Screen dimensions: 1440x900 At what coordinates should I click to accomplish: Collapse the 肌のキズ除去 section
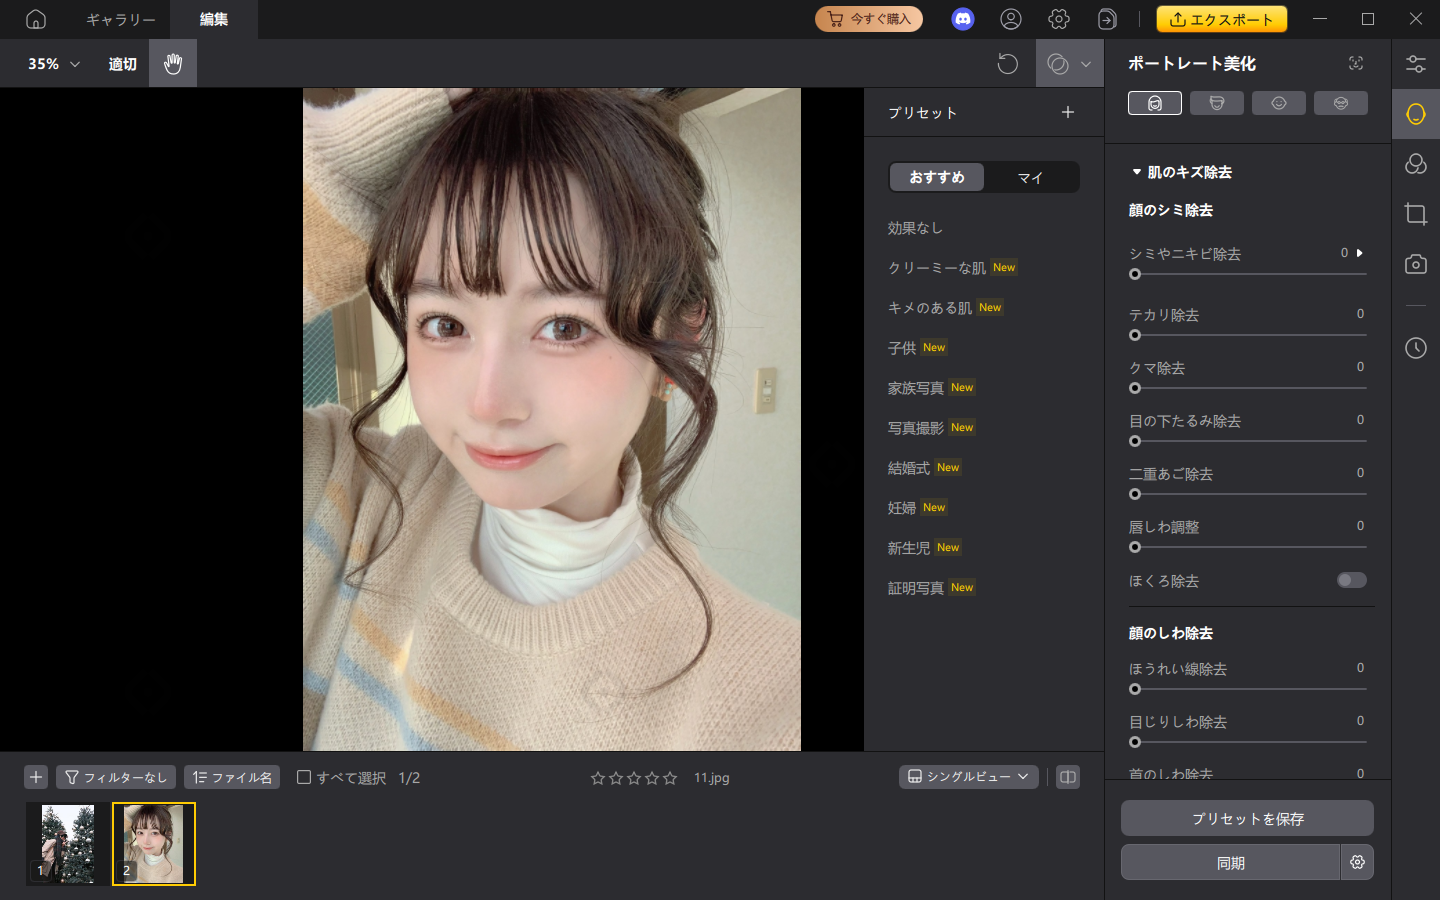point(1137,172)
